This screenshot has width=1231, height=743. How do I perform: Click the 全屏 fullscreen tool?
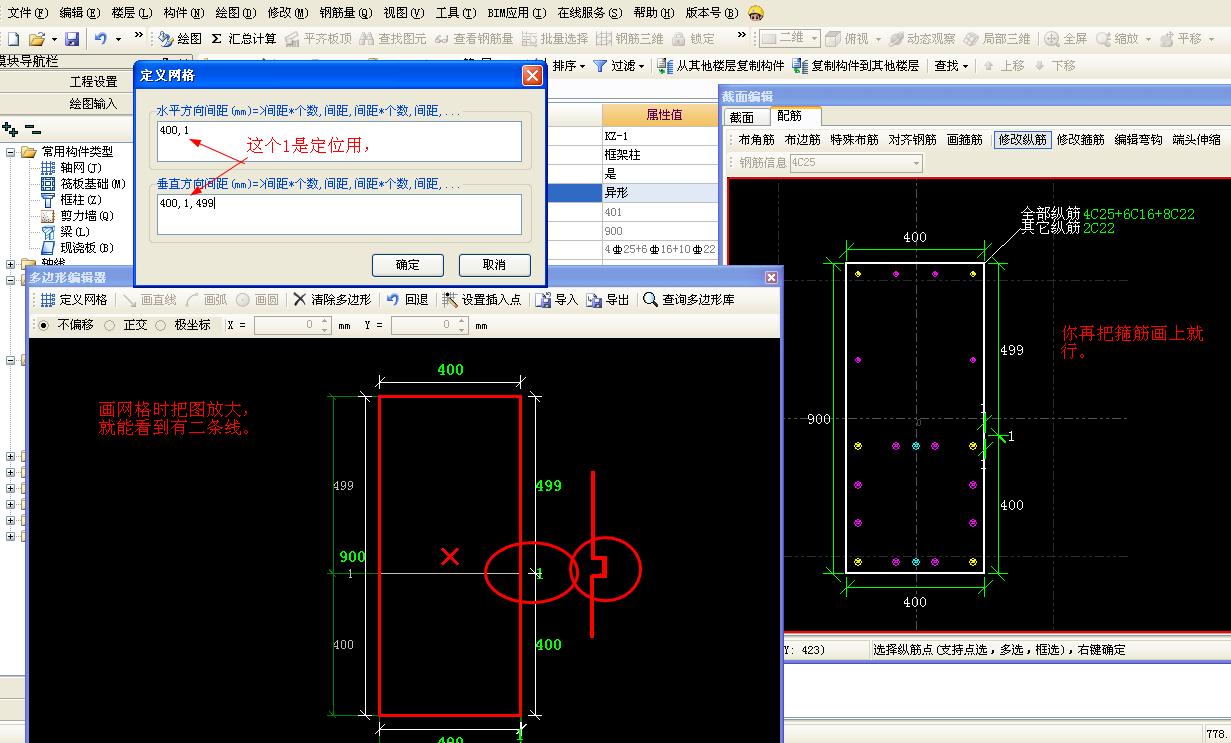pos(1066,39)
